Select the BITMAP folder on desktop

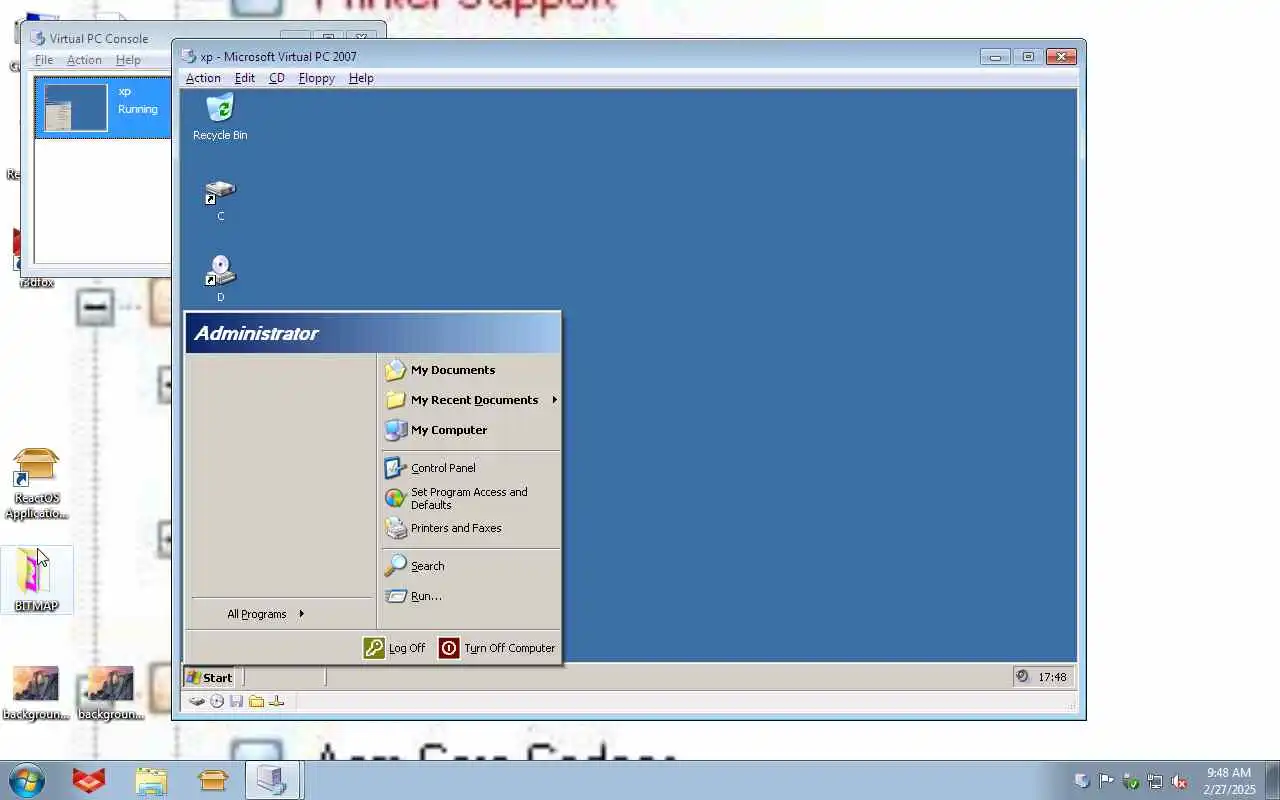point(36,580)
